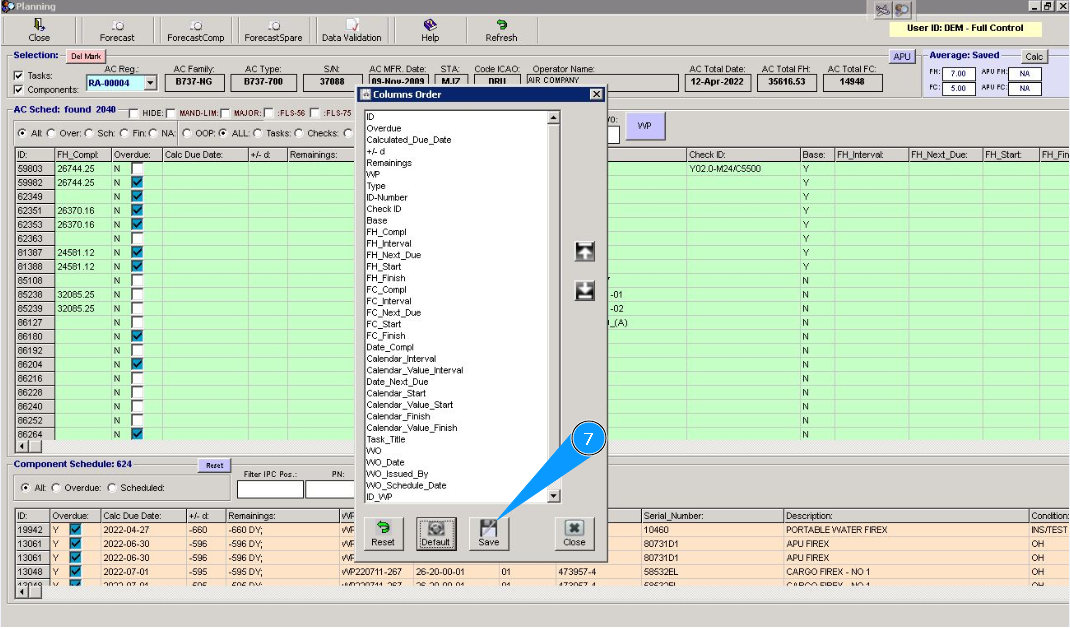The width and height of the screenshot is (1070, 629).
Task: Click the APU button
Action: [901, 57]
